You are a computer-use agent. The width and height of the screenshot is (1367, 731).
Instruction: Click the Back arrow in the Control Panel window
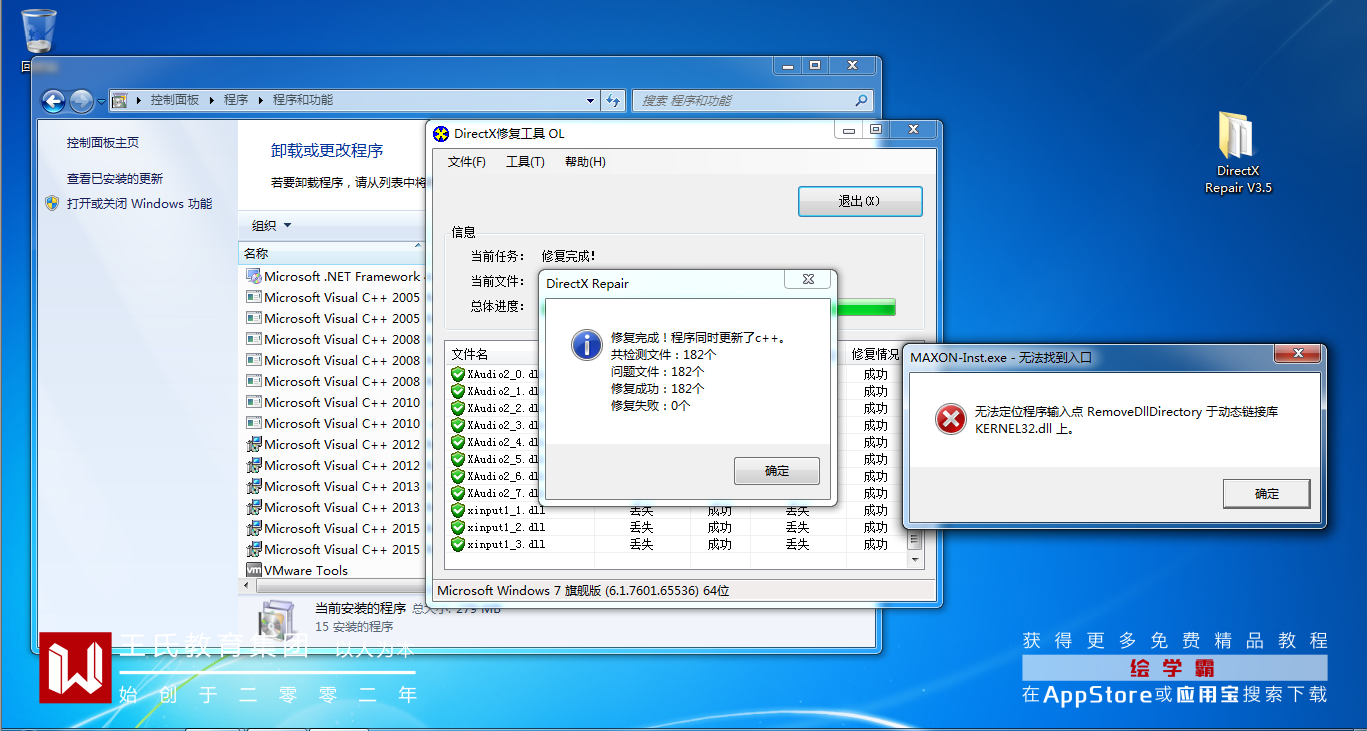click(x=53, y=101)
